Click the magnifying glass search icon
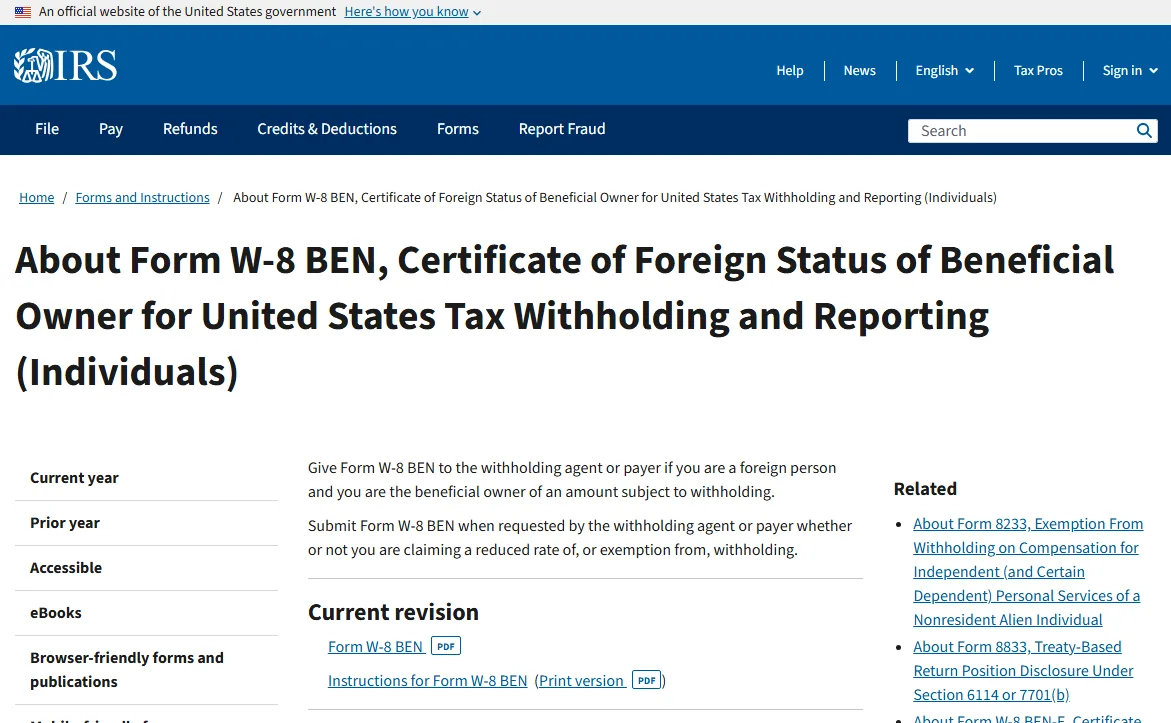 click(x=1143, y=131)
